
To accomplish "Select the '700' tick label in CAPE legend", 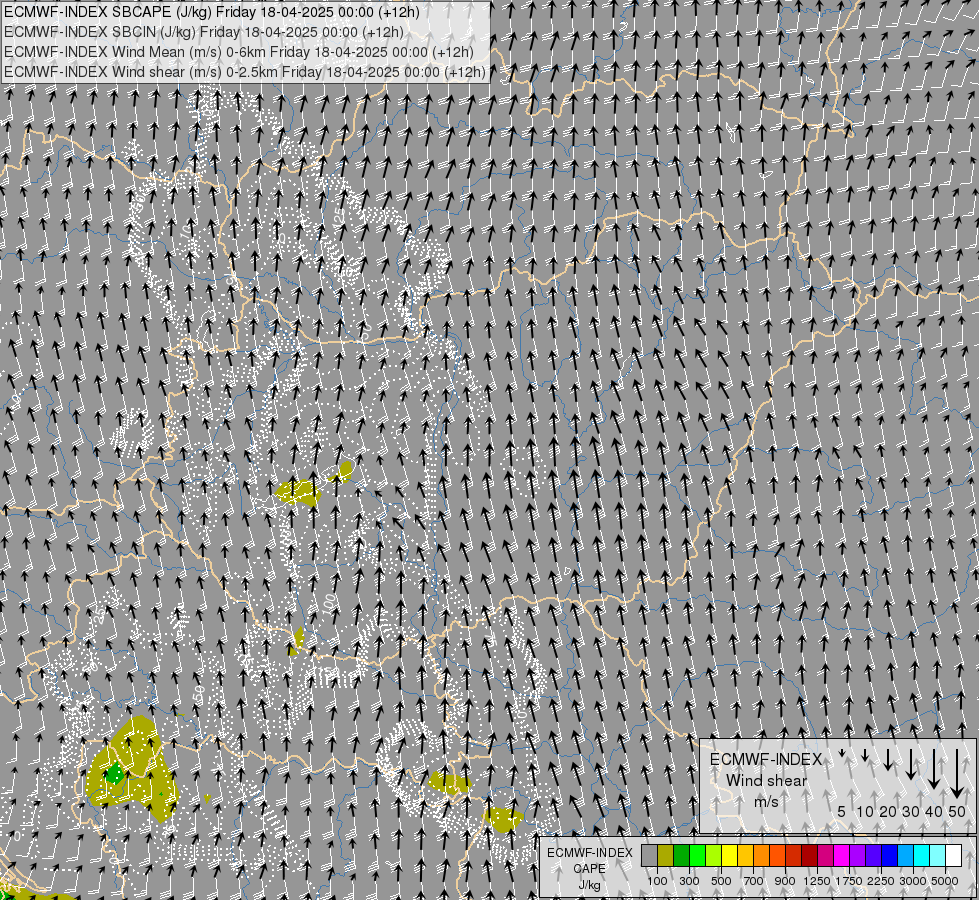I will click(754, 881).
